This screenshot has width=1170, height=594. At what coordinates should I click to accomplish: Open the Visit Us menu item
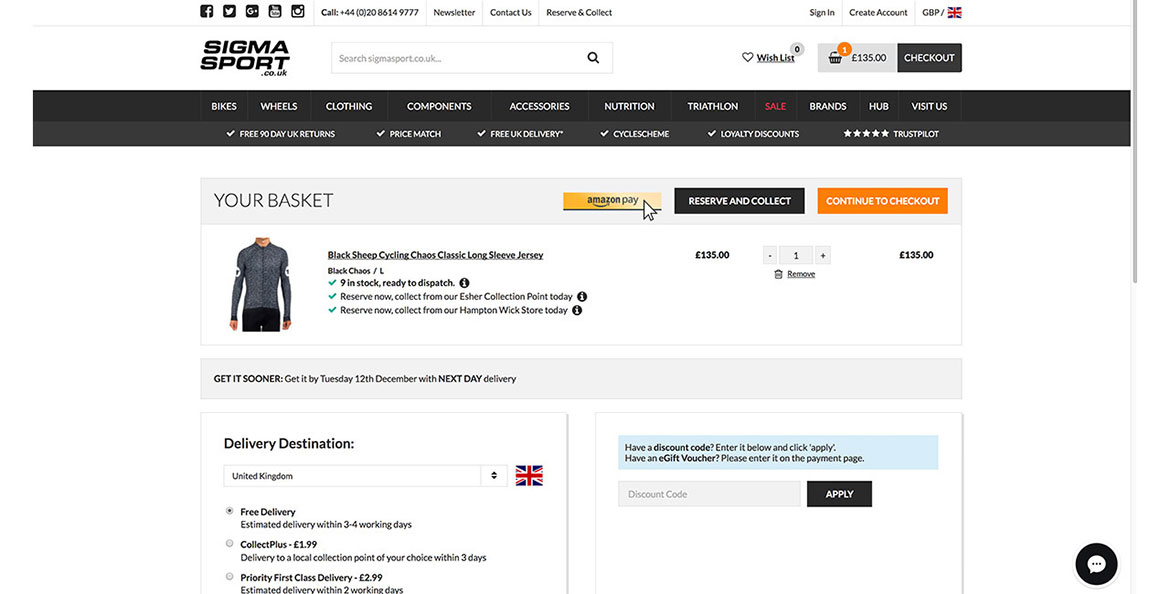pos(929,106)
